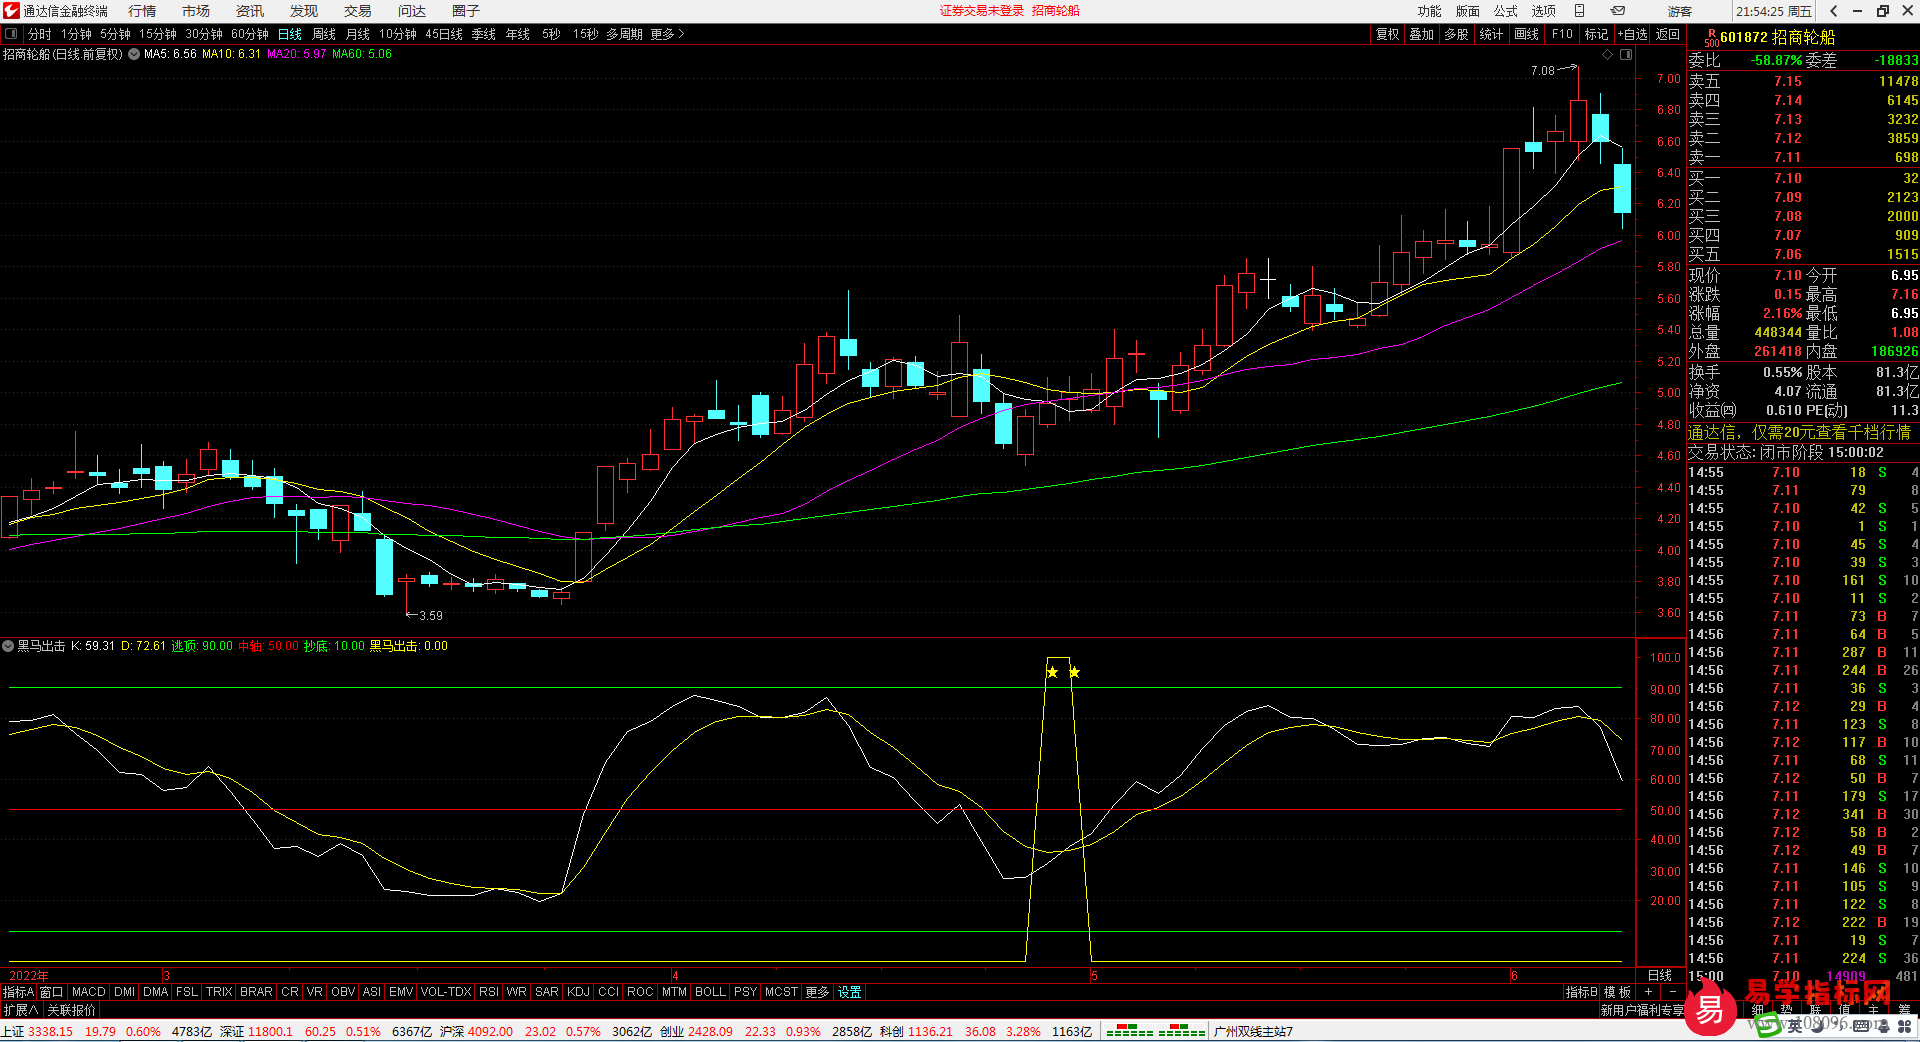1920x1042 pixels.
Task: Open the 多周期 view
Action: tap(624, 34)
